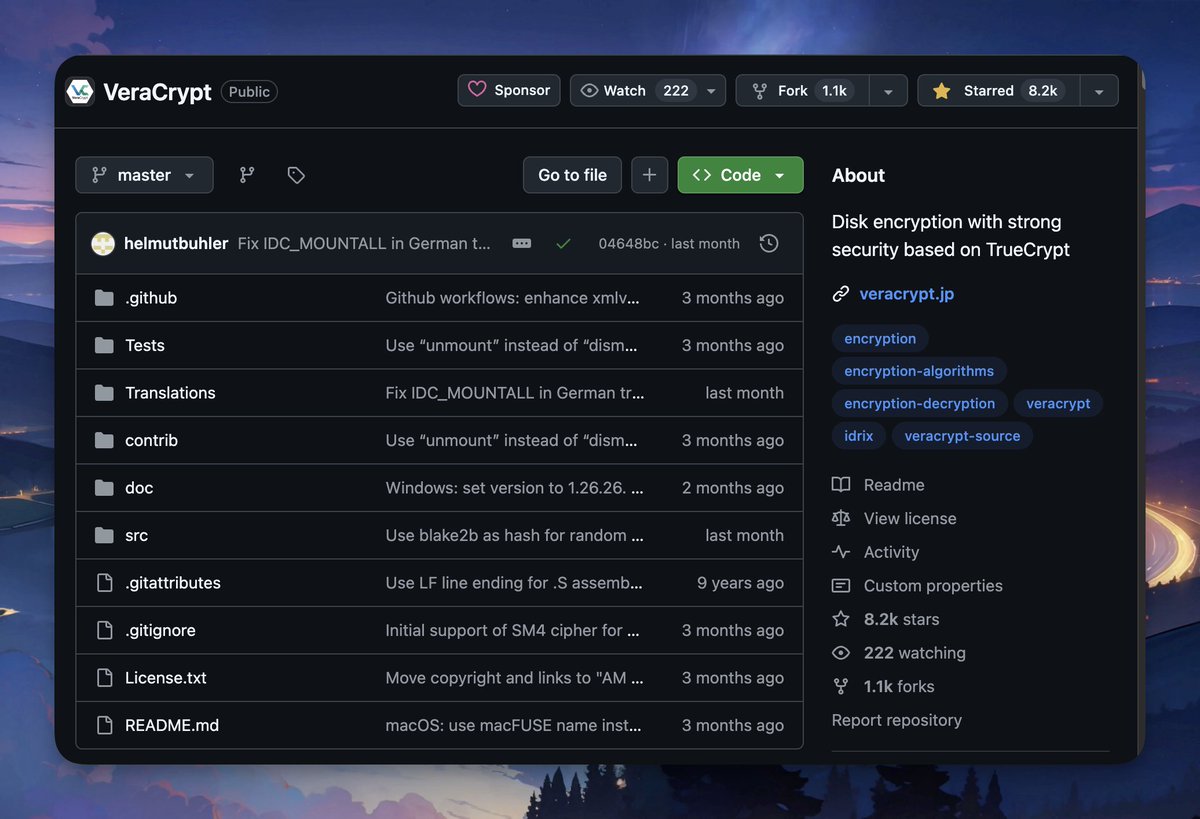Open the src folder name
This screenshot has height=819, width=1200.
pos(137,535)
